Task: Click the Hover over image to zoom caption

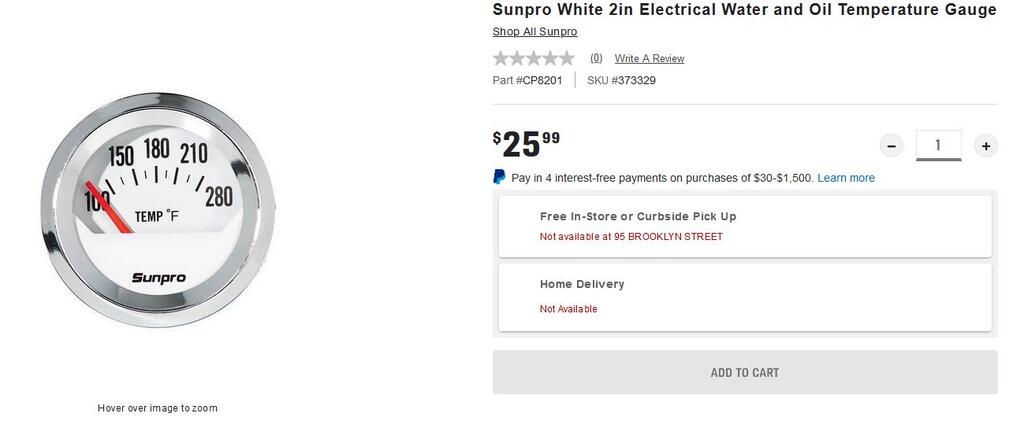Action: [157, 408]
